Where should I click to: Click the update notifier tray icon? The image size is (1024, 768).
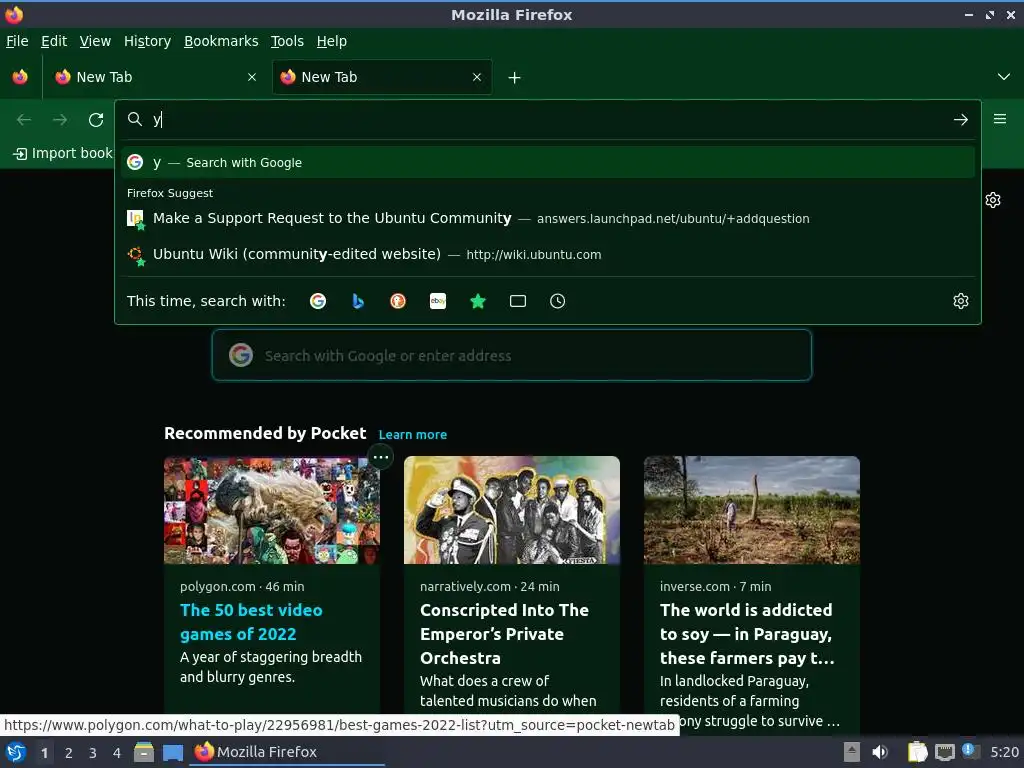click(x=970, y=751)
